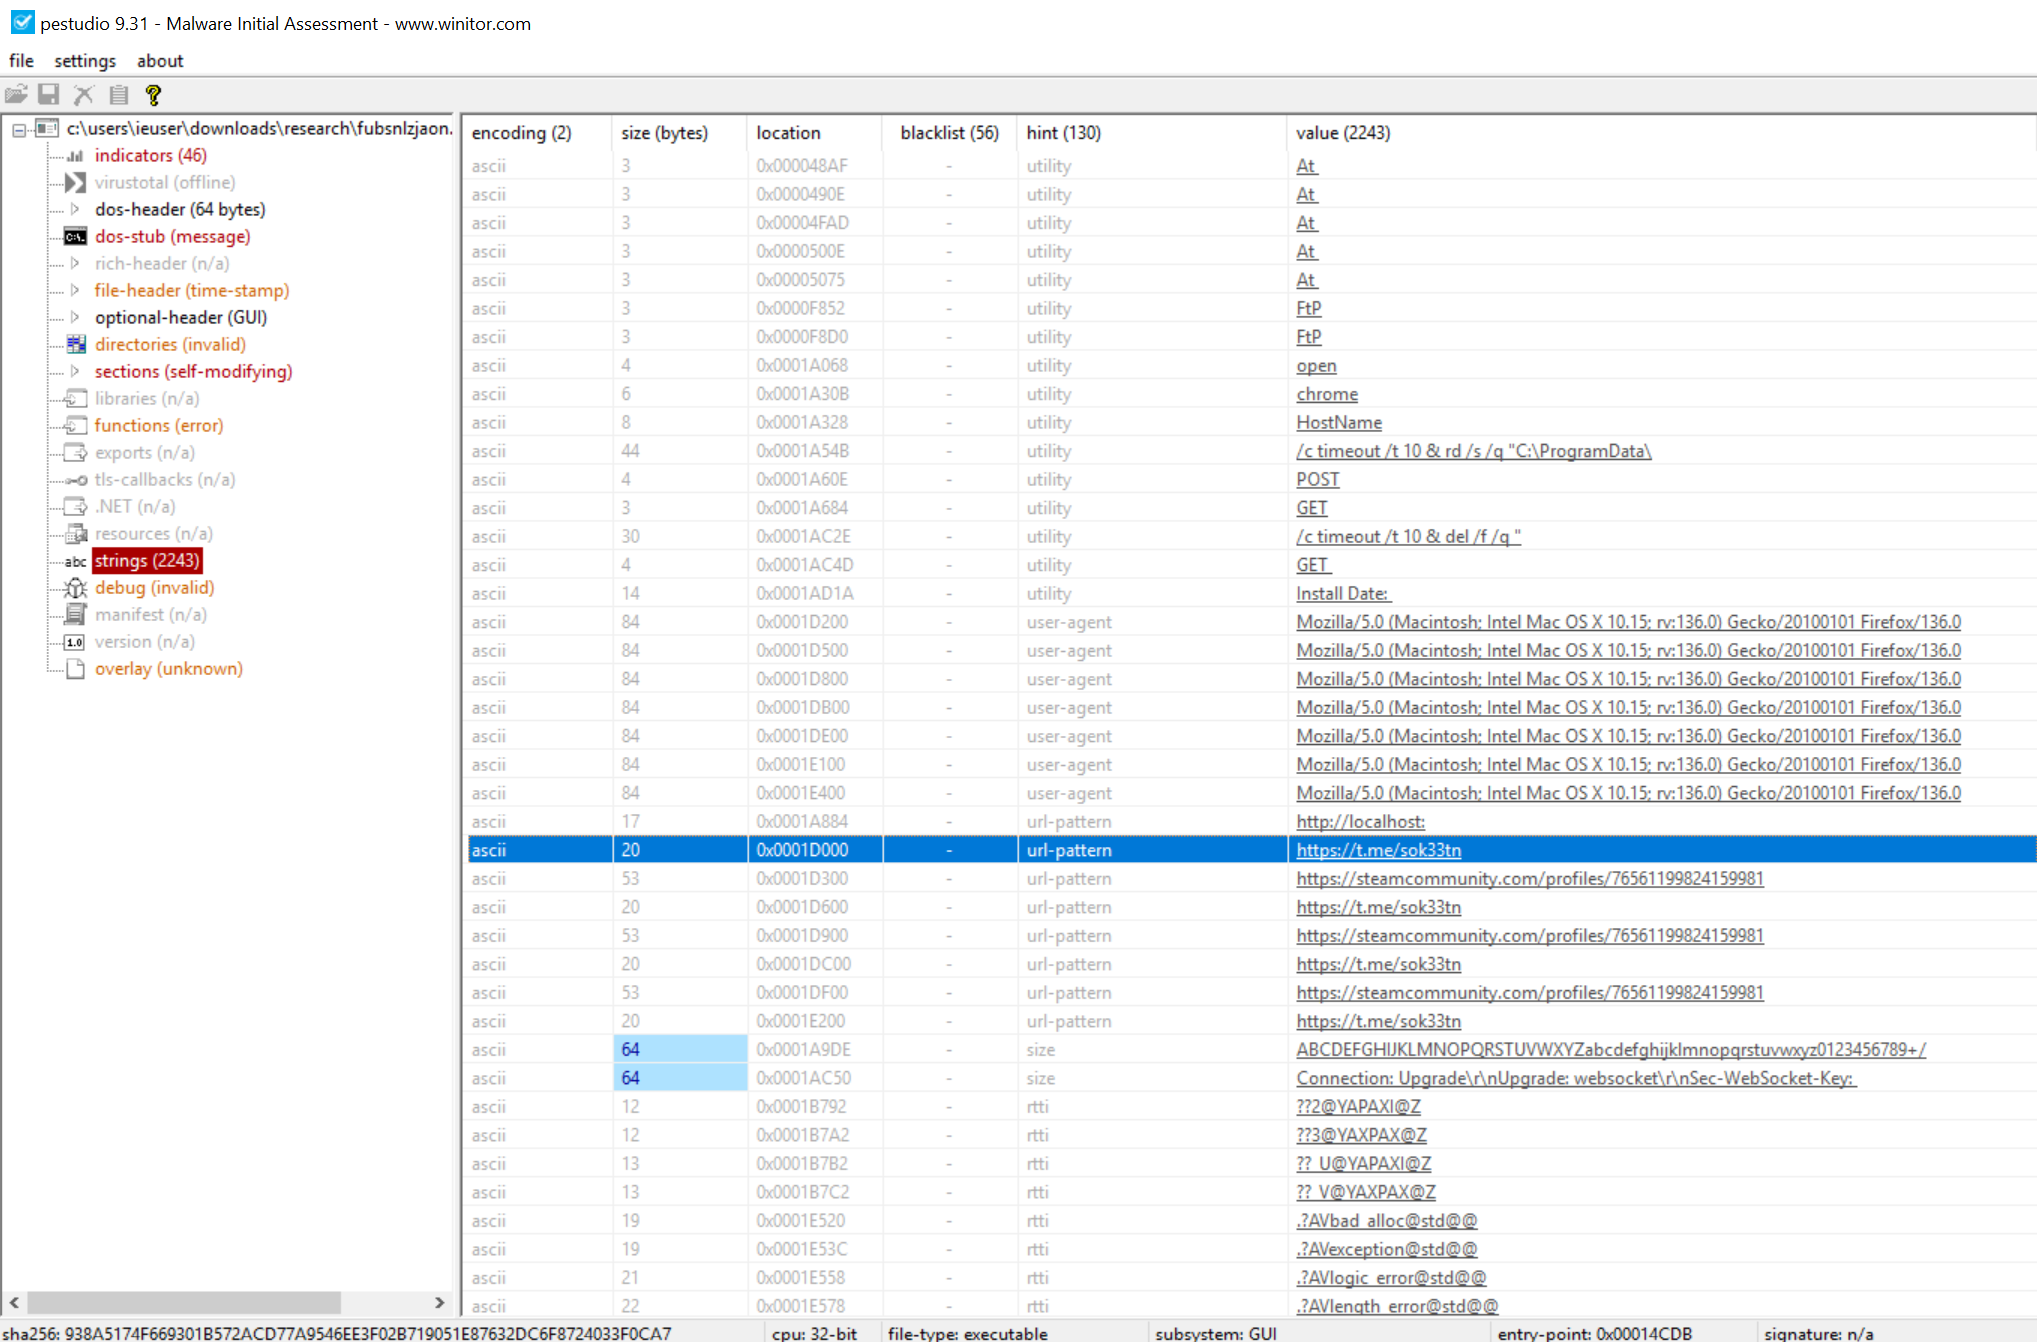Screen dimensions: 2037x1342
Task: Click the '.?AVbad_alloc@std@@' rtti string
Action: (1386, 1221)
